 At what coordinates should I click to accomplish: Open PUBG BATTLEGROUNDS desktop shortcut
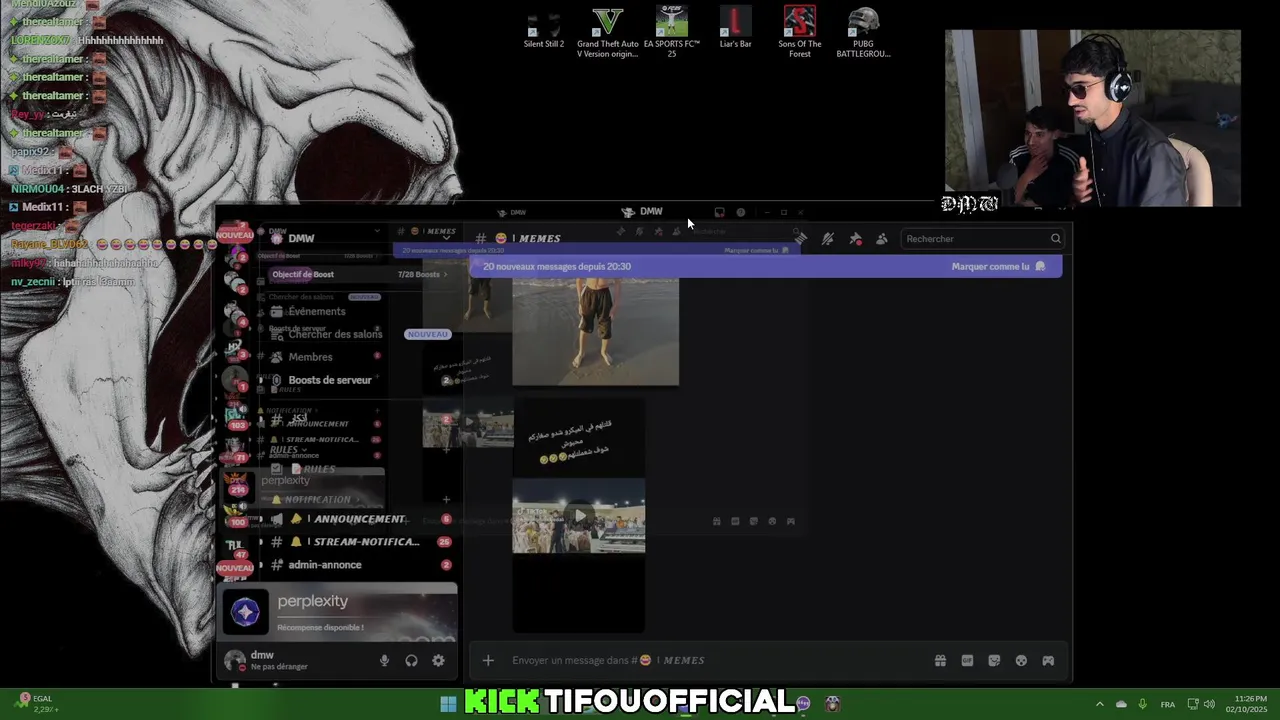click(x=863, y=33)
